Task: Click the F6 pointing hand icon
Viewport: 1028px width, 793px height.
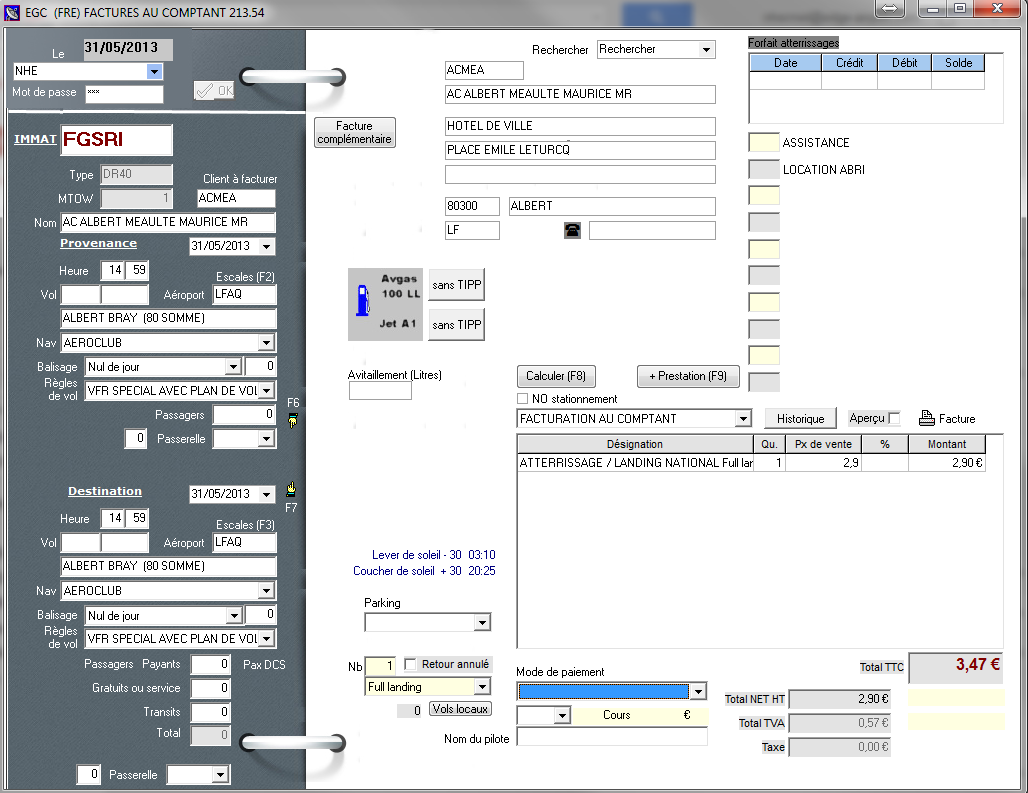Action: point(292,418)
